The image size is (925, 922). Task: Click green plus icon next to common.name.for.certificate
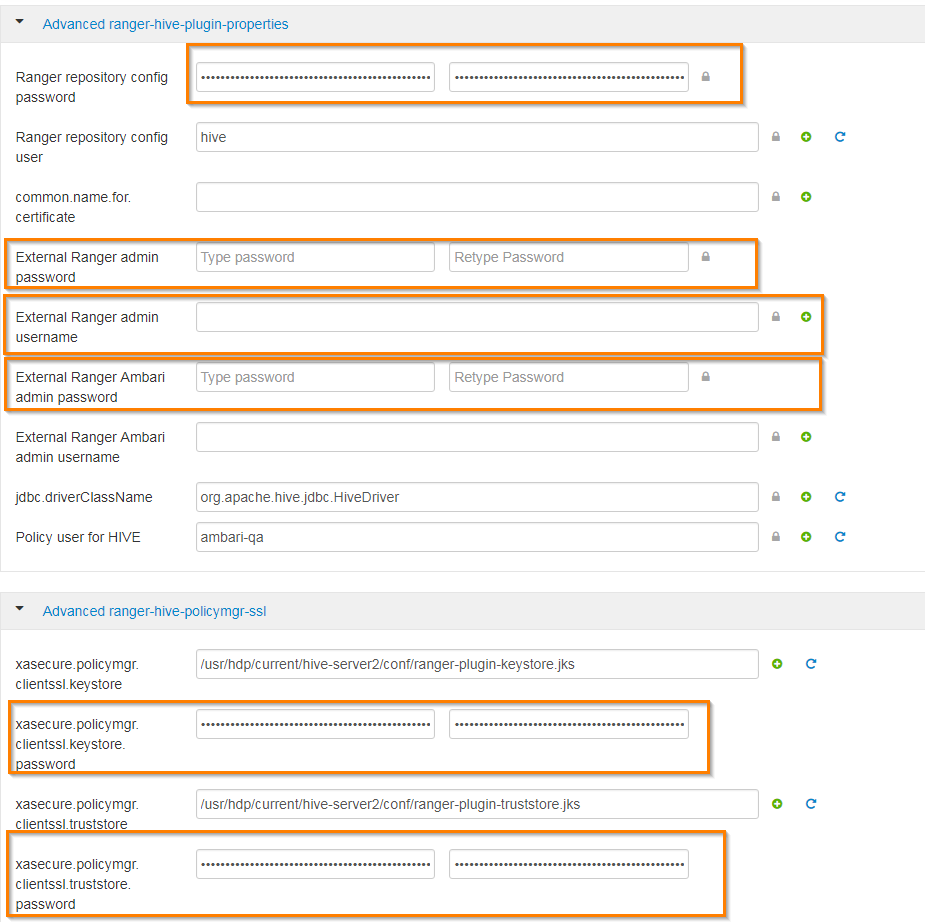(806, 197)
